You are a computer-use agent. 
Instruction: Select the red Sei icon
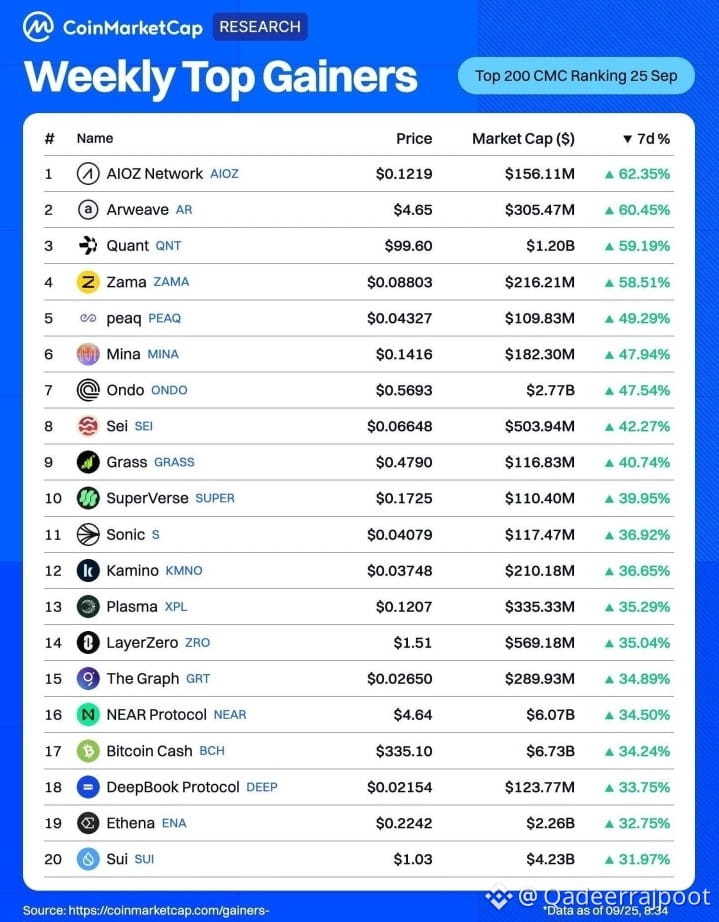tap(88, 426)
